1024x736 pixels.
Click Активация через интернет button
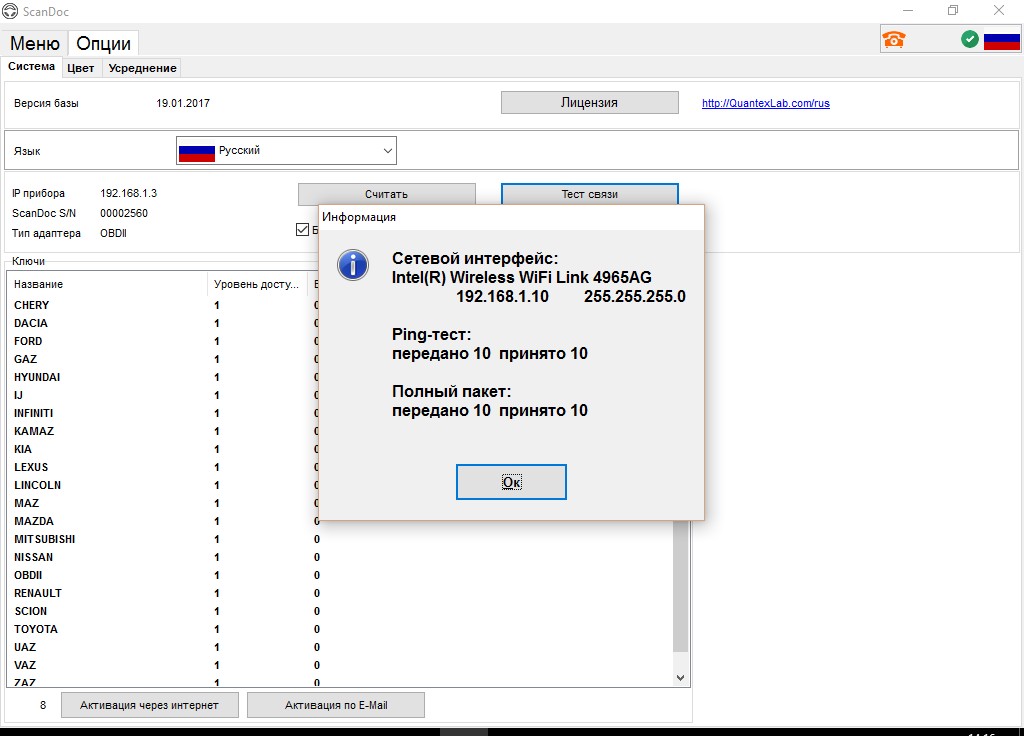(x=150, y=705)
